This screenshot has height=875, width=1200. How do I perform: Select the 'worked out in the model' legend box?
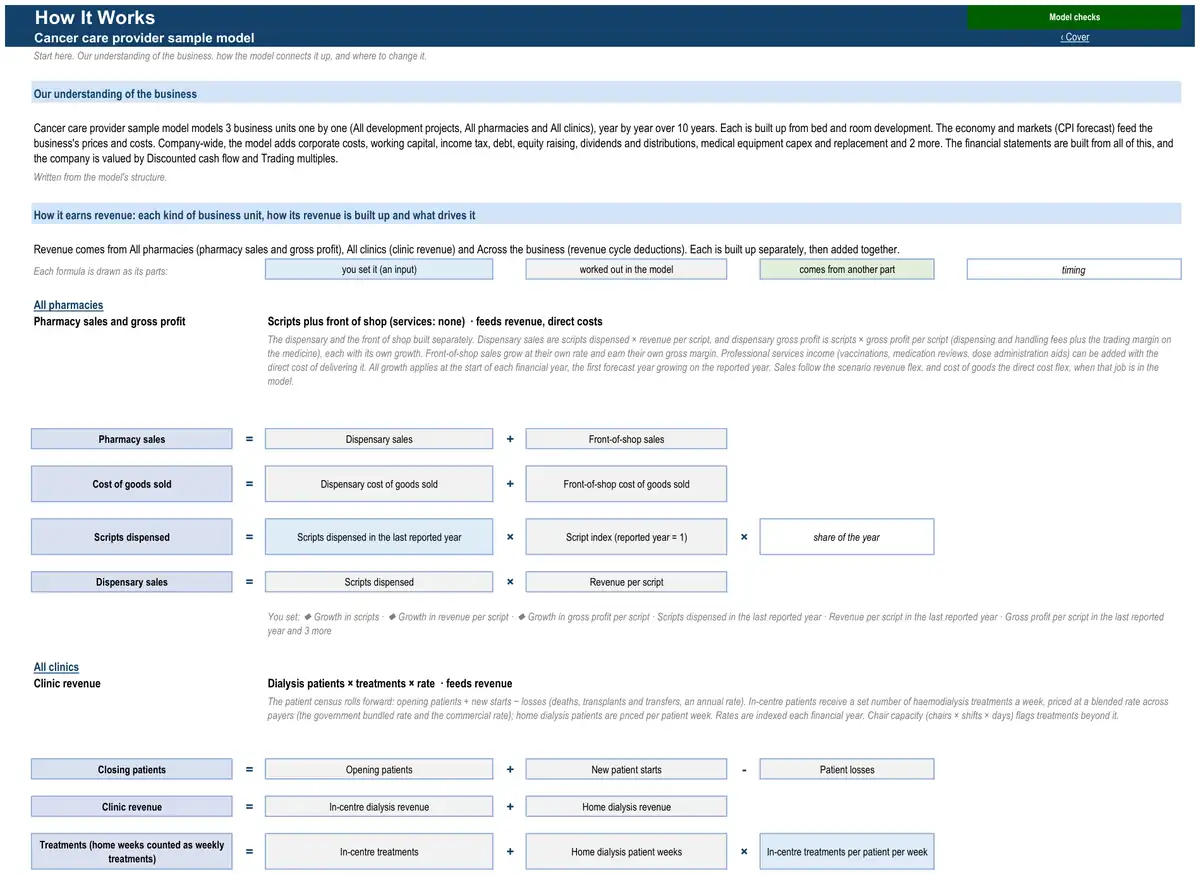coord(626,269)
